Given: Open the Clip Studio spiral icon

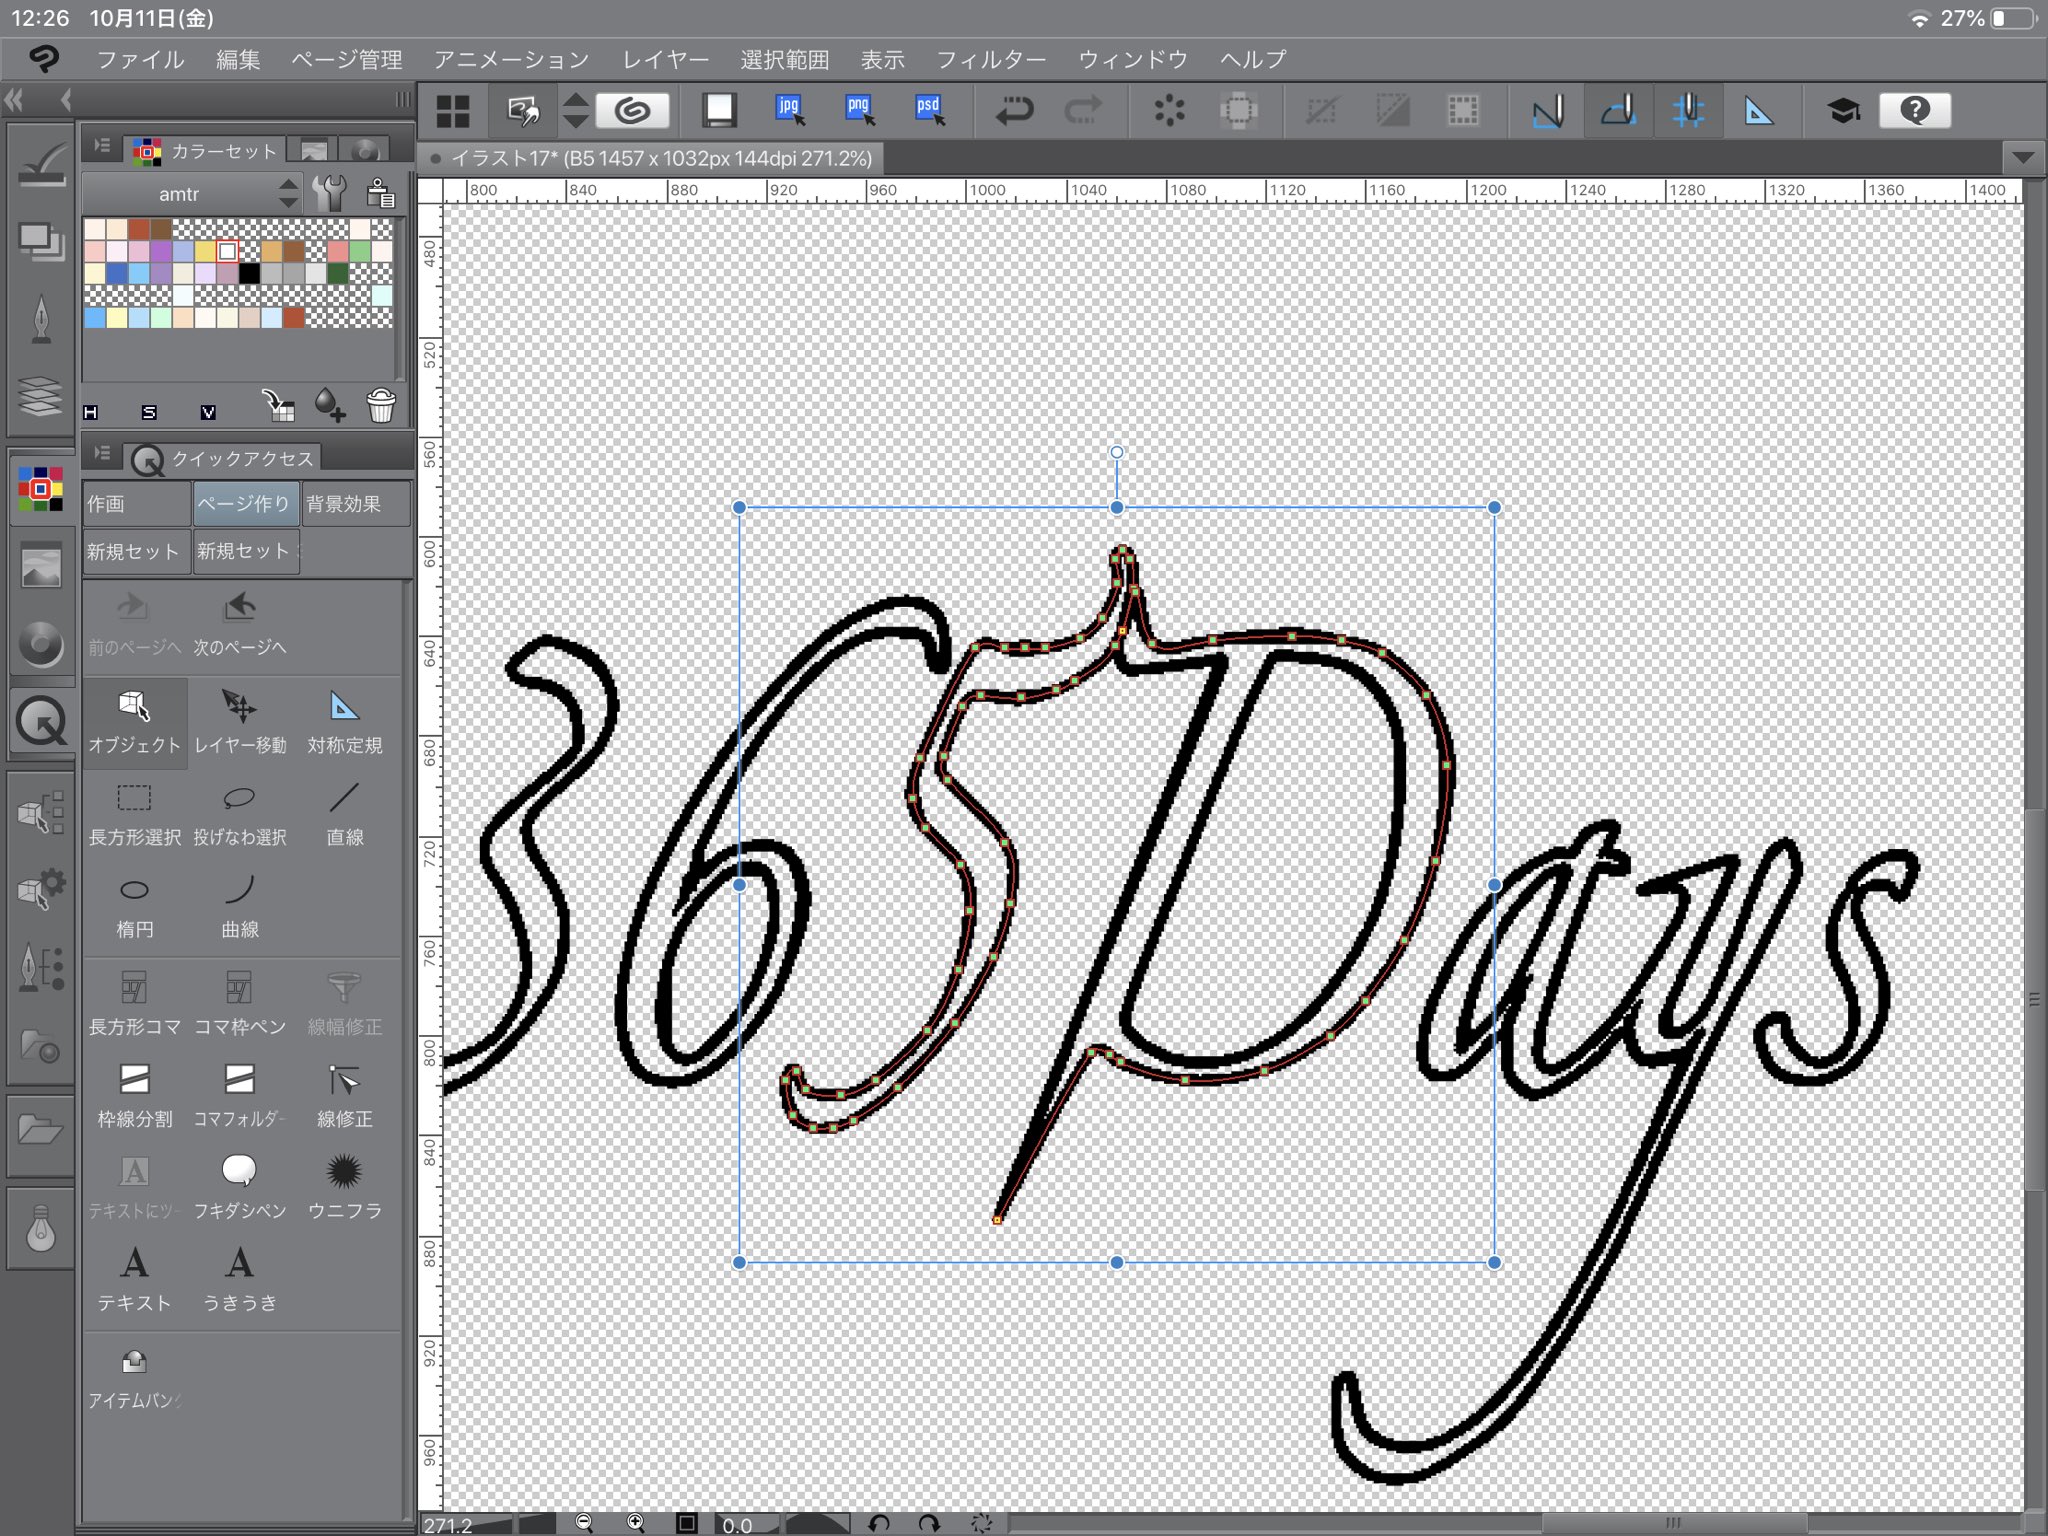Looking at the screenshot, I should (x=632, y=110).
